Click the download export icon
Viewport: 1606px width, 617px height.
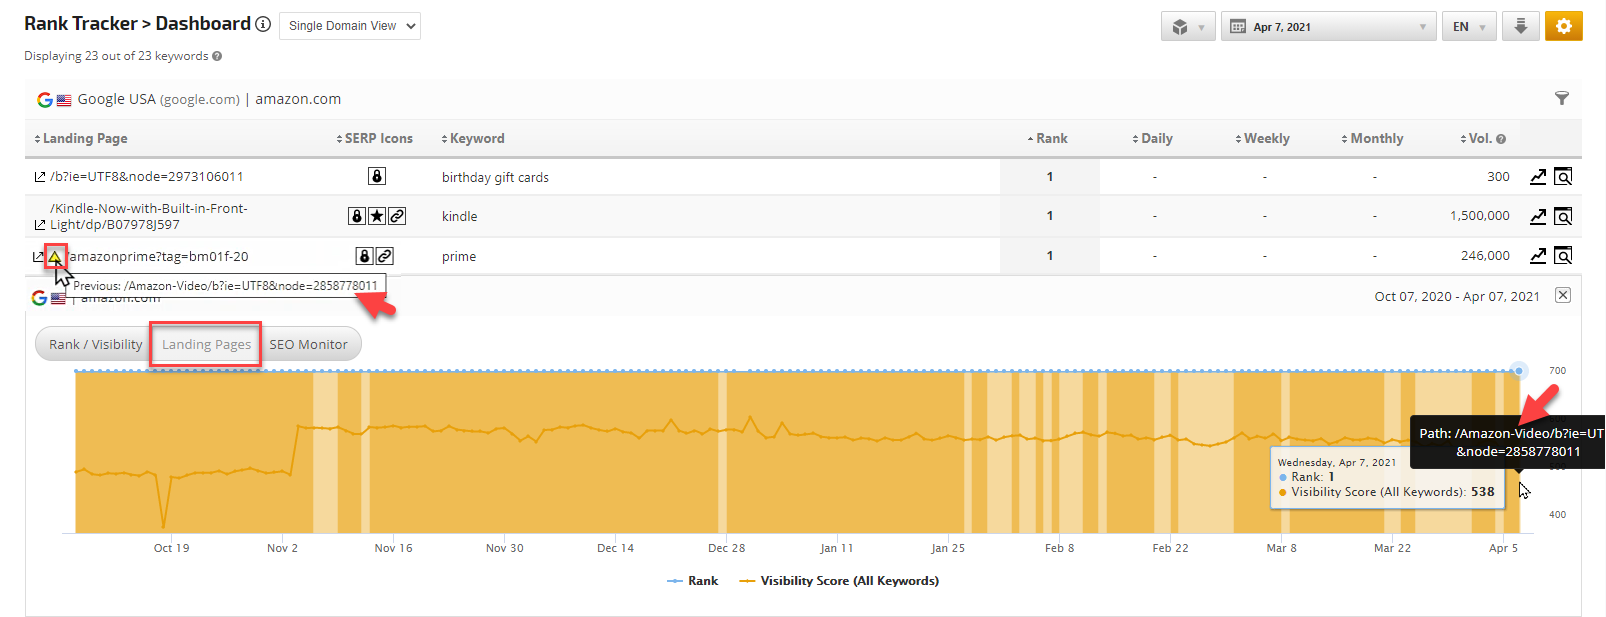click(x=1520, y=27)
